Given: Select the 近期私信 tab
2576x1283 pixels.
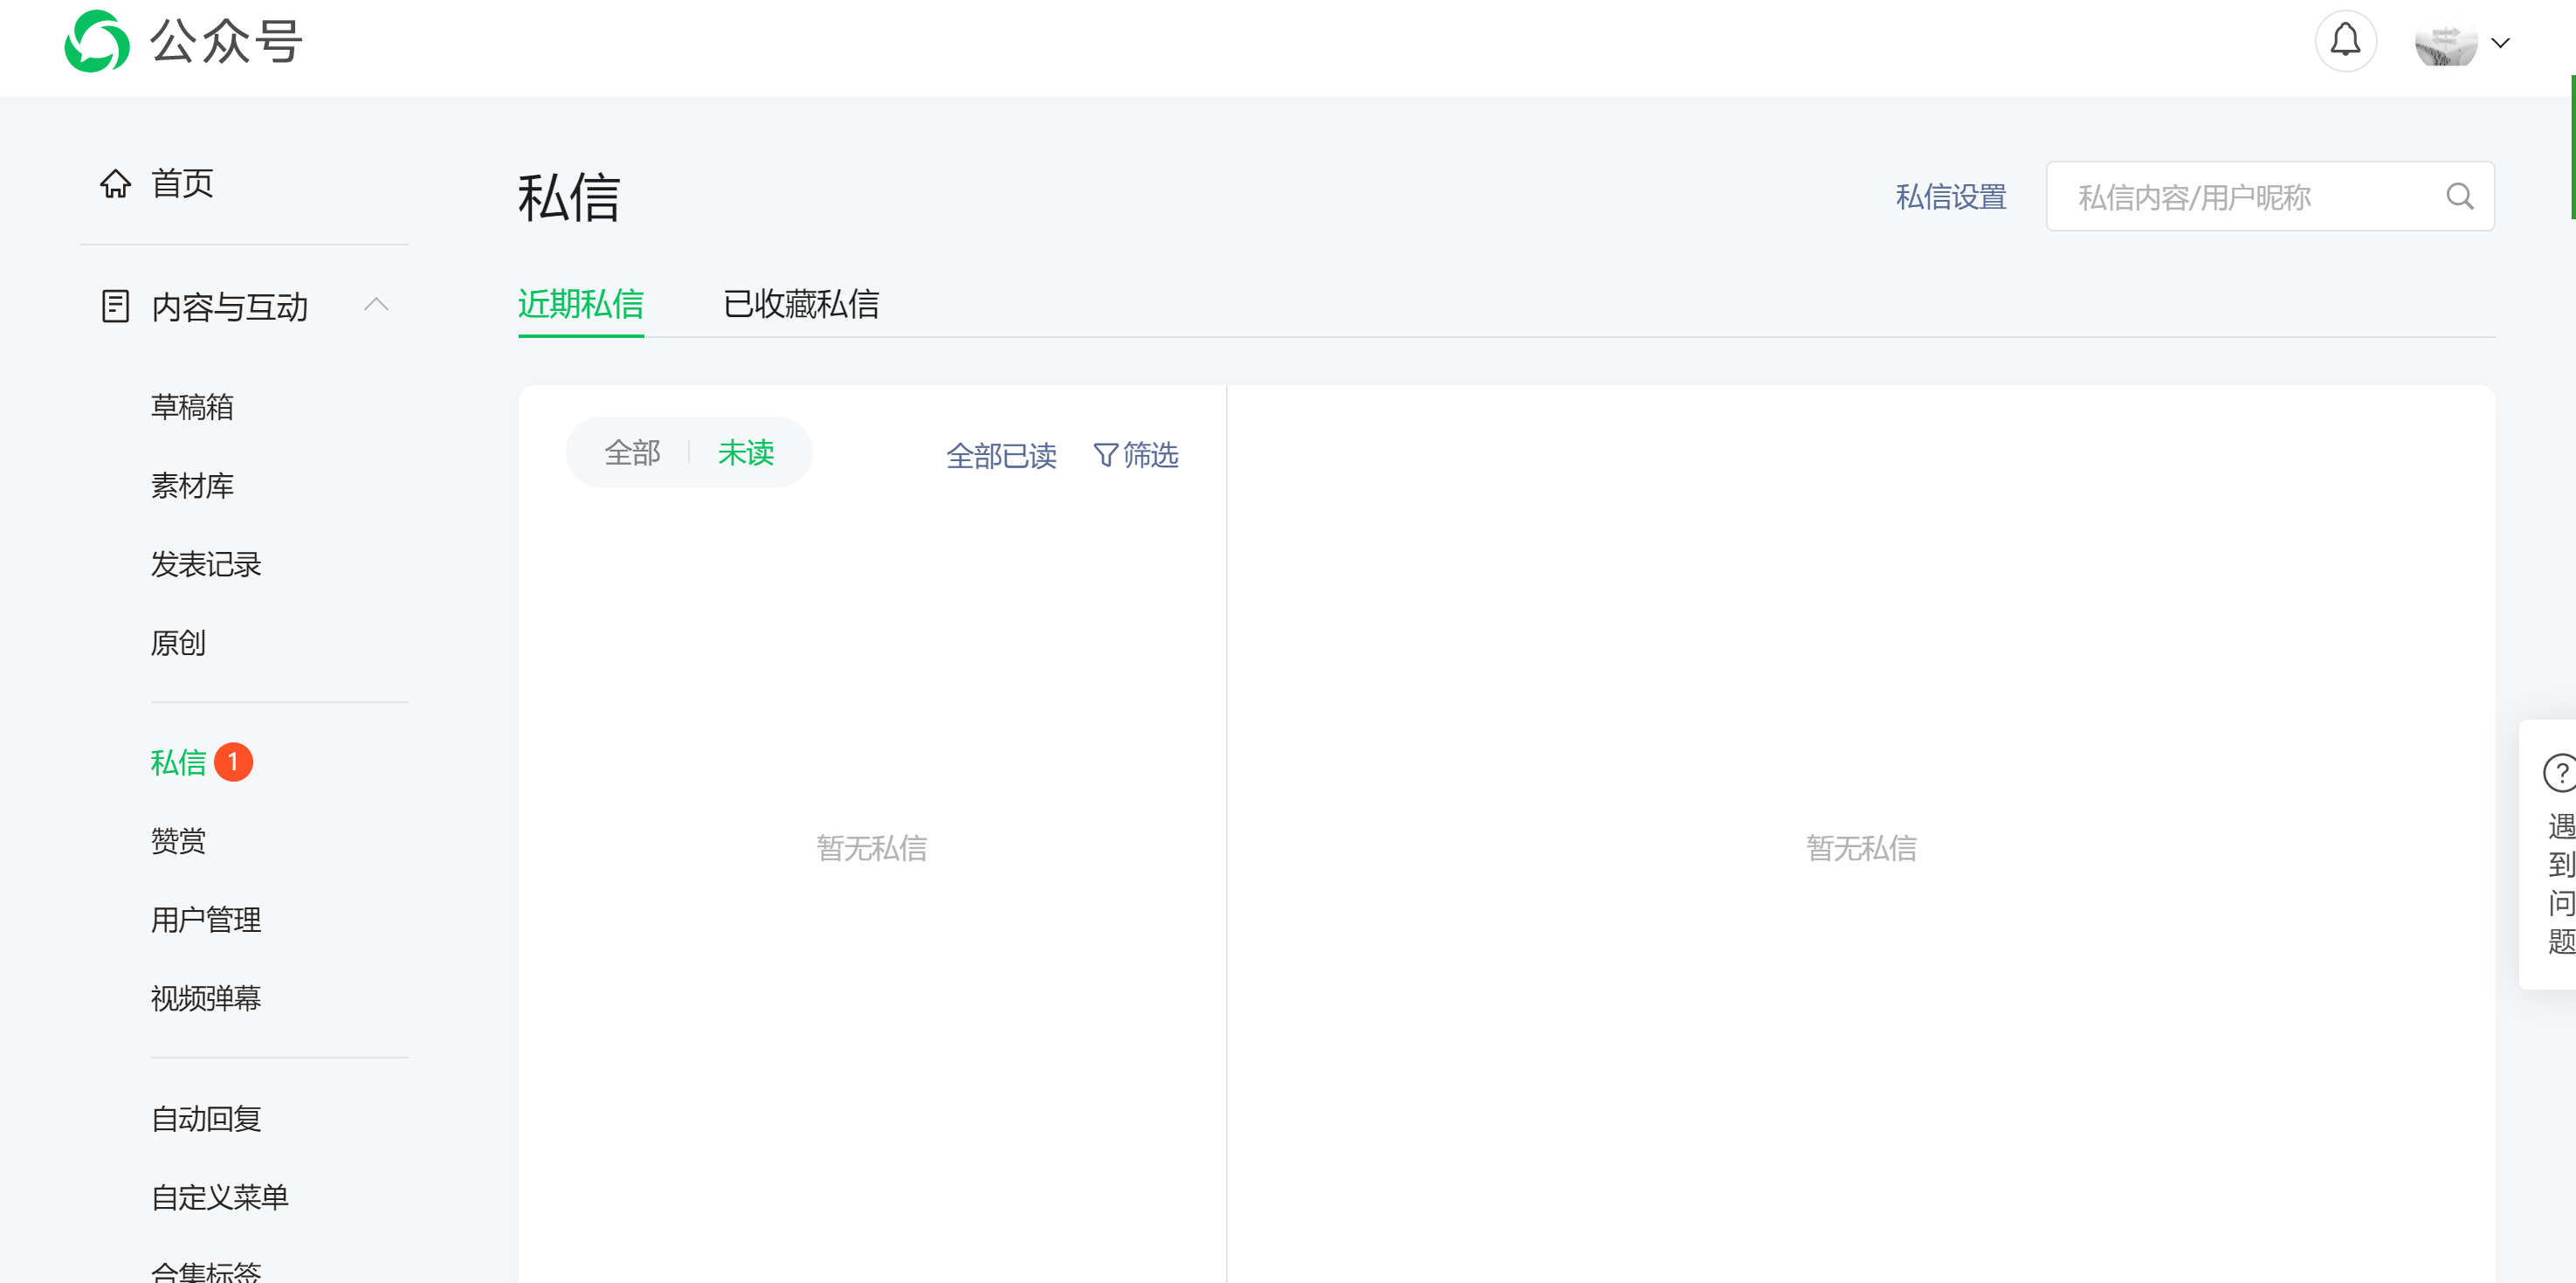Looking at the screenshot, I should pyautogui.click(x=580, y=304).
